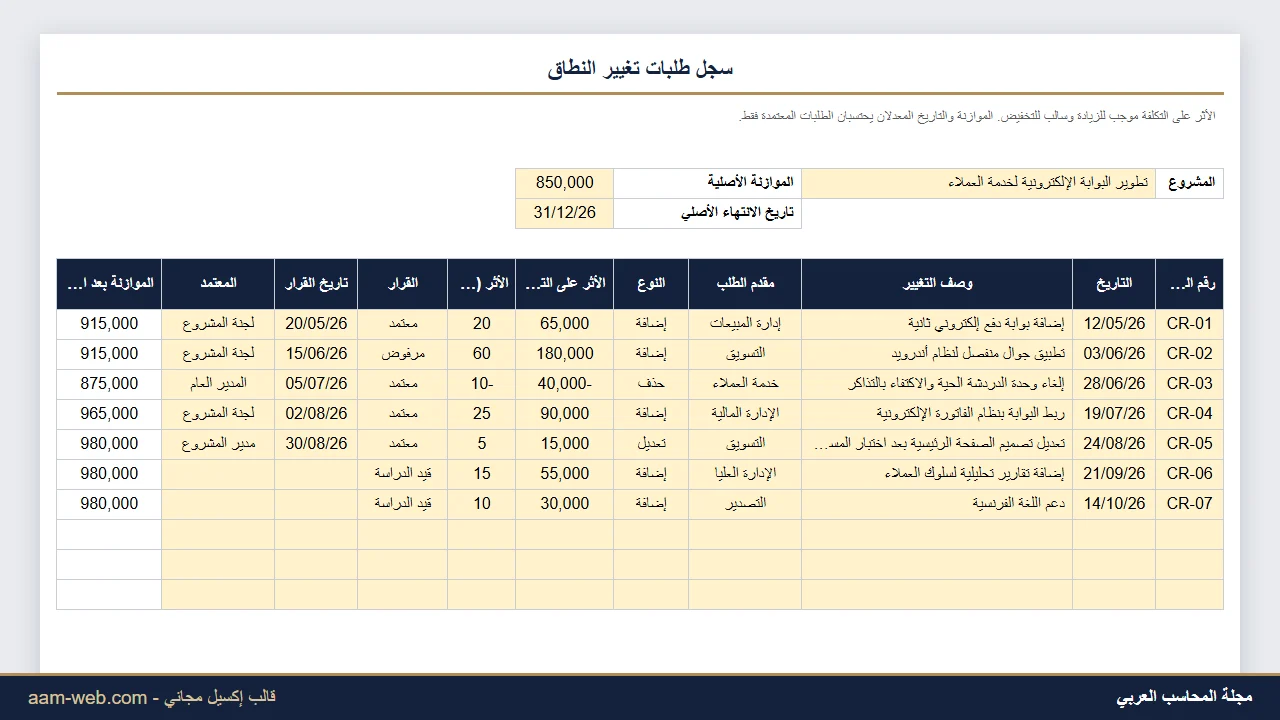The image size is (1280, 720).
Task: Click the "تاريخ الانتهاء الأصلي" label
Action: [x=707, y=213]
